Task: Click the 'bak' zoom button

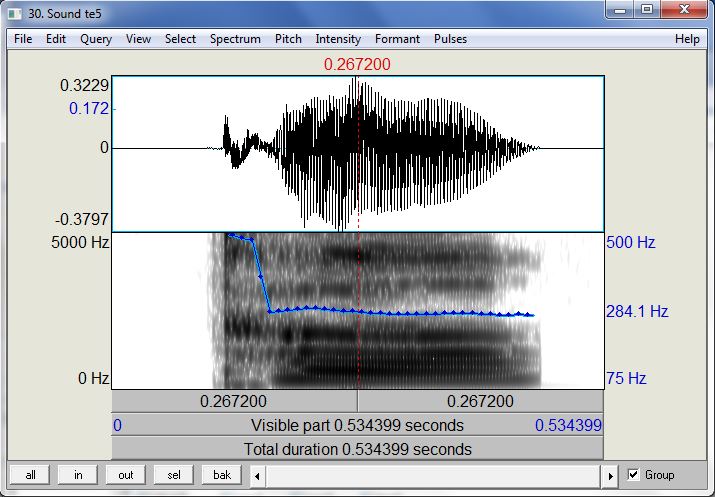Action: 222,475
